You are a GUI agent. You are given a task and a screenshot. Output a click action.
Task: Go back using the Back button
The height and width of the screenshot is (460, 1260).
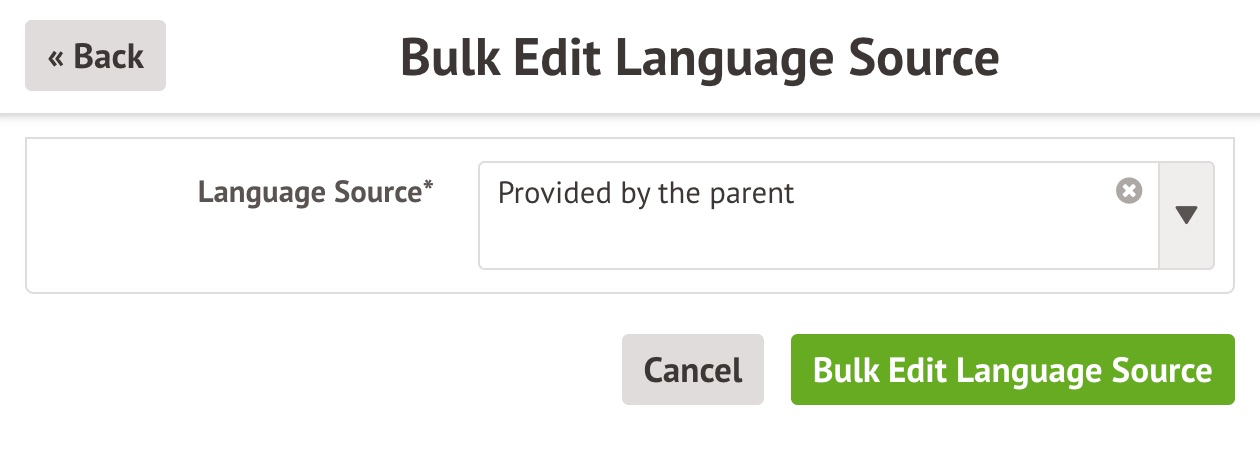(95, 56)
